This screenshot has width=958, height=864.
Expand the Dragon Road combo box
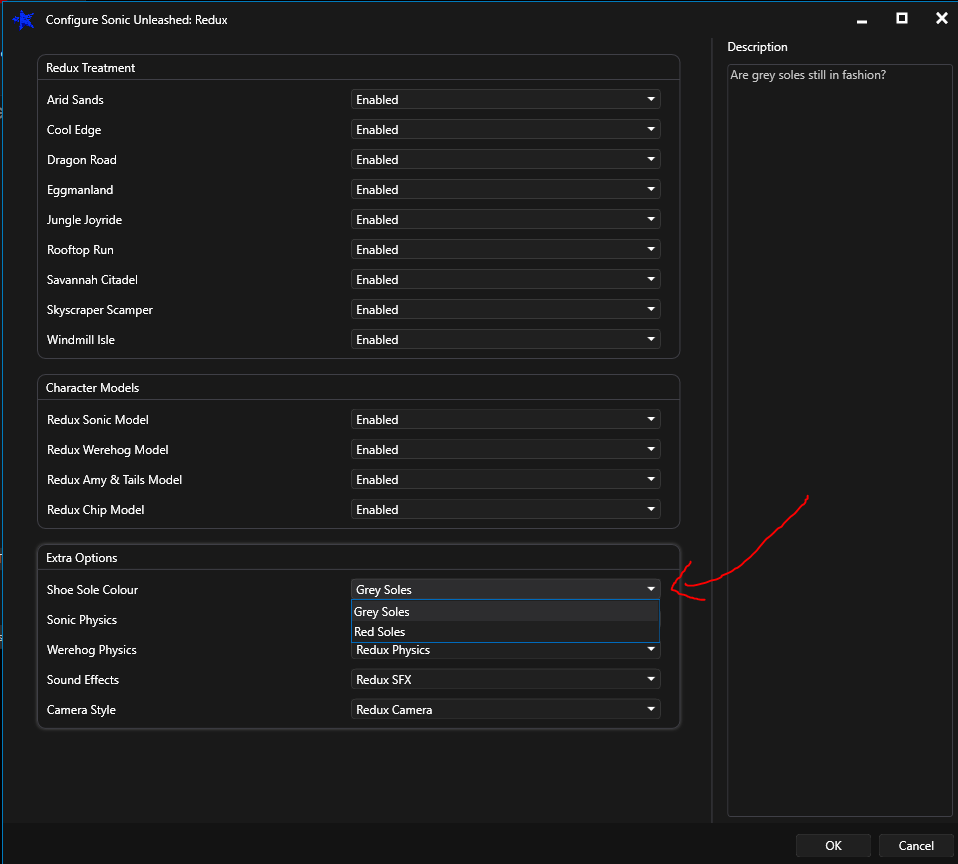[505, 159]
